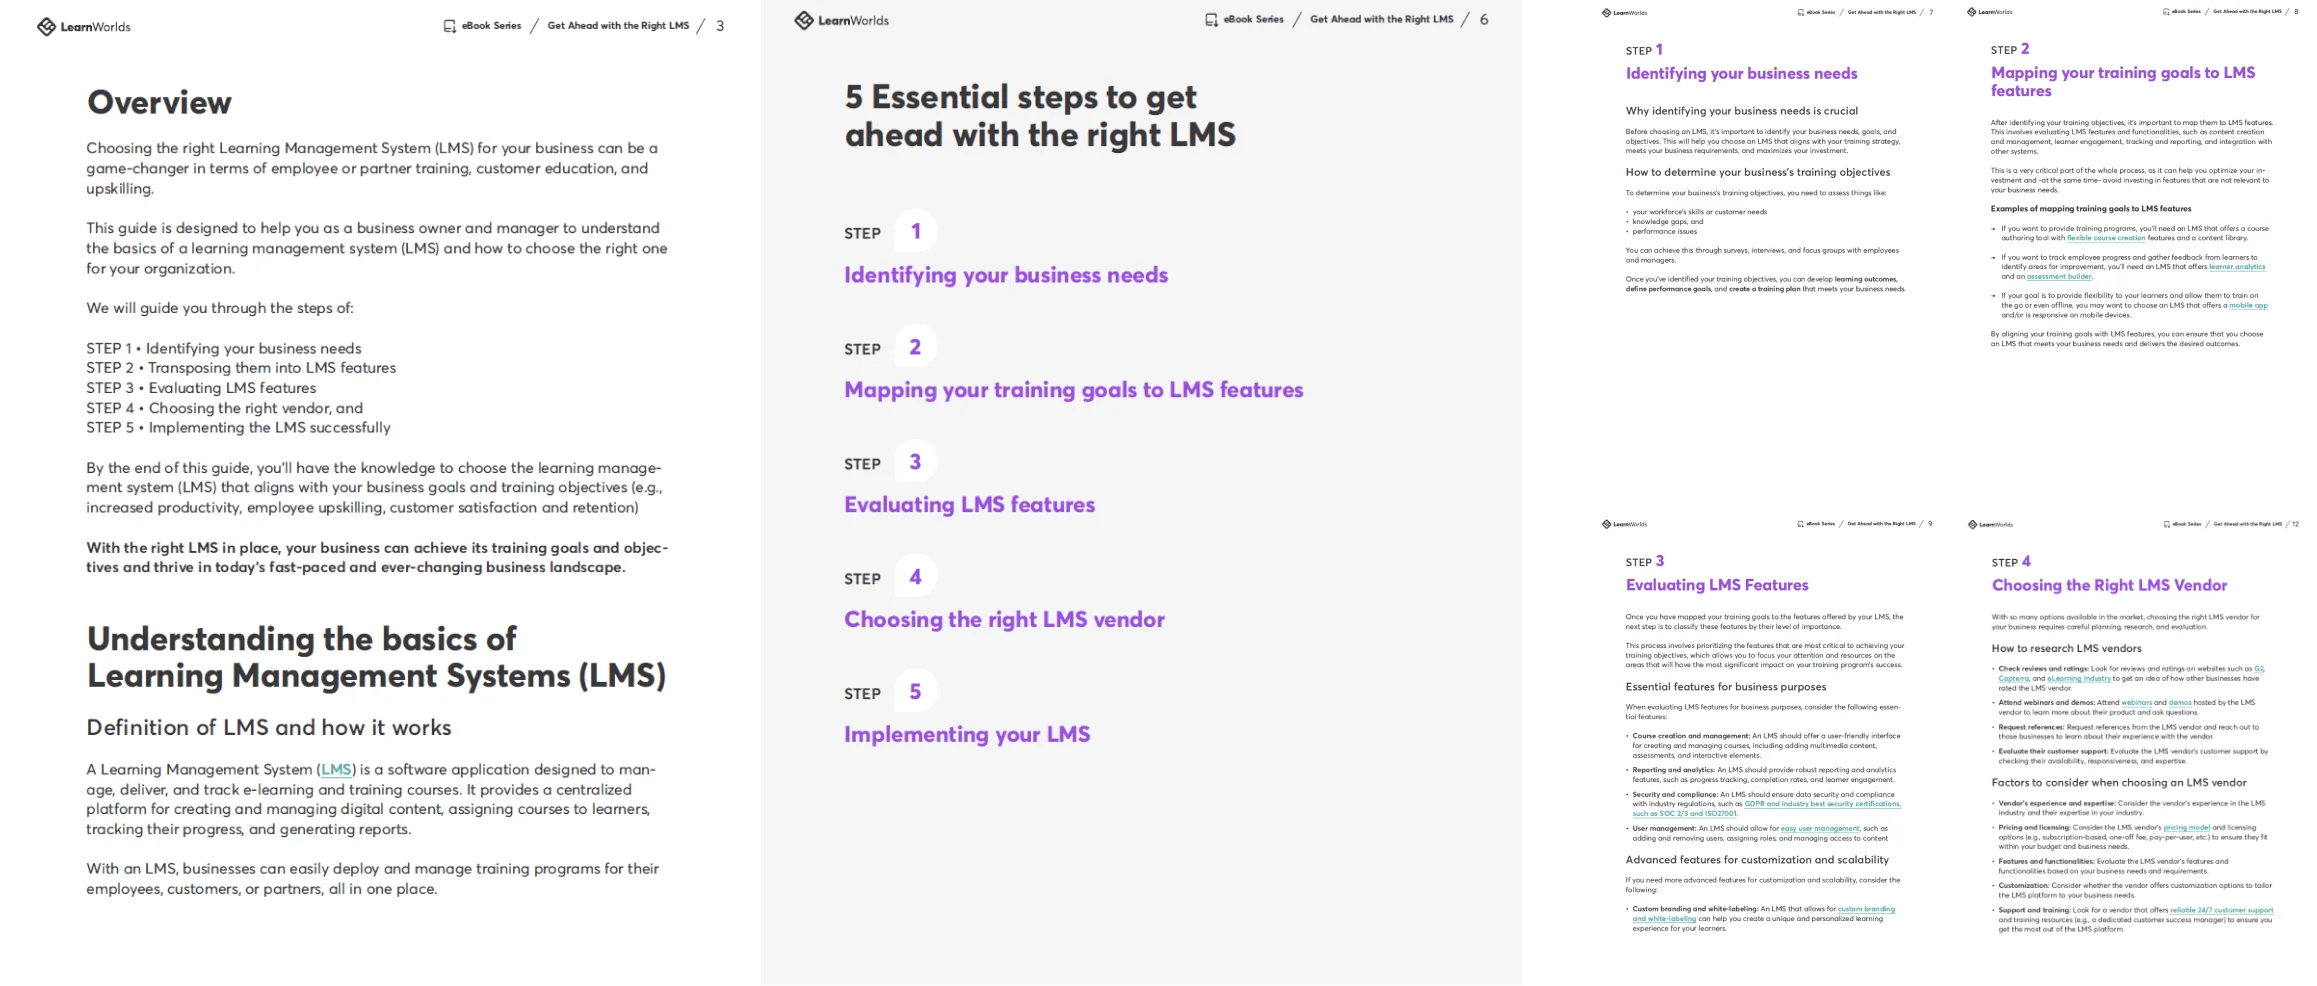This screenshot has width=2317, height=986.
Task: Click the 'Implementing your LMS' step title
Action: click(x=966, y=735)
